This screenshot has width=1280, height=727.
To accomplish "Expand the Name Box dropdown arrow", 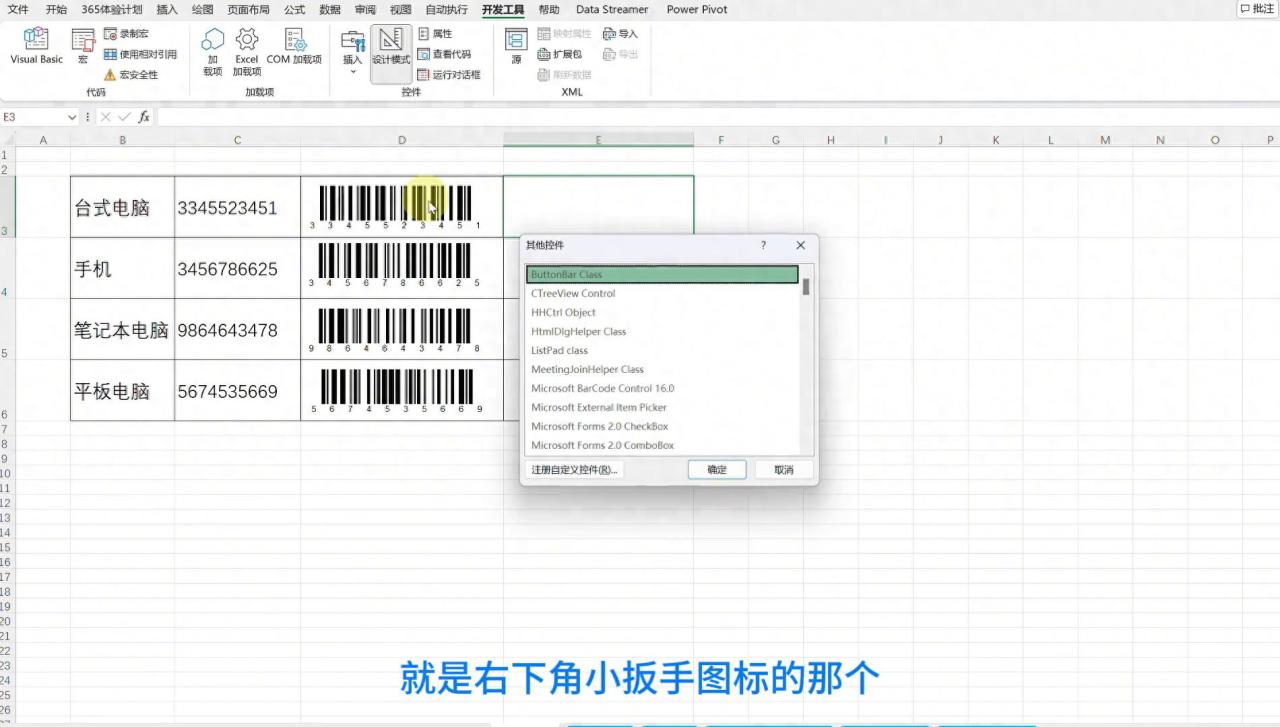I will click(71, 117).
